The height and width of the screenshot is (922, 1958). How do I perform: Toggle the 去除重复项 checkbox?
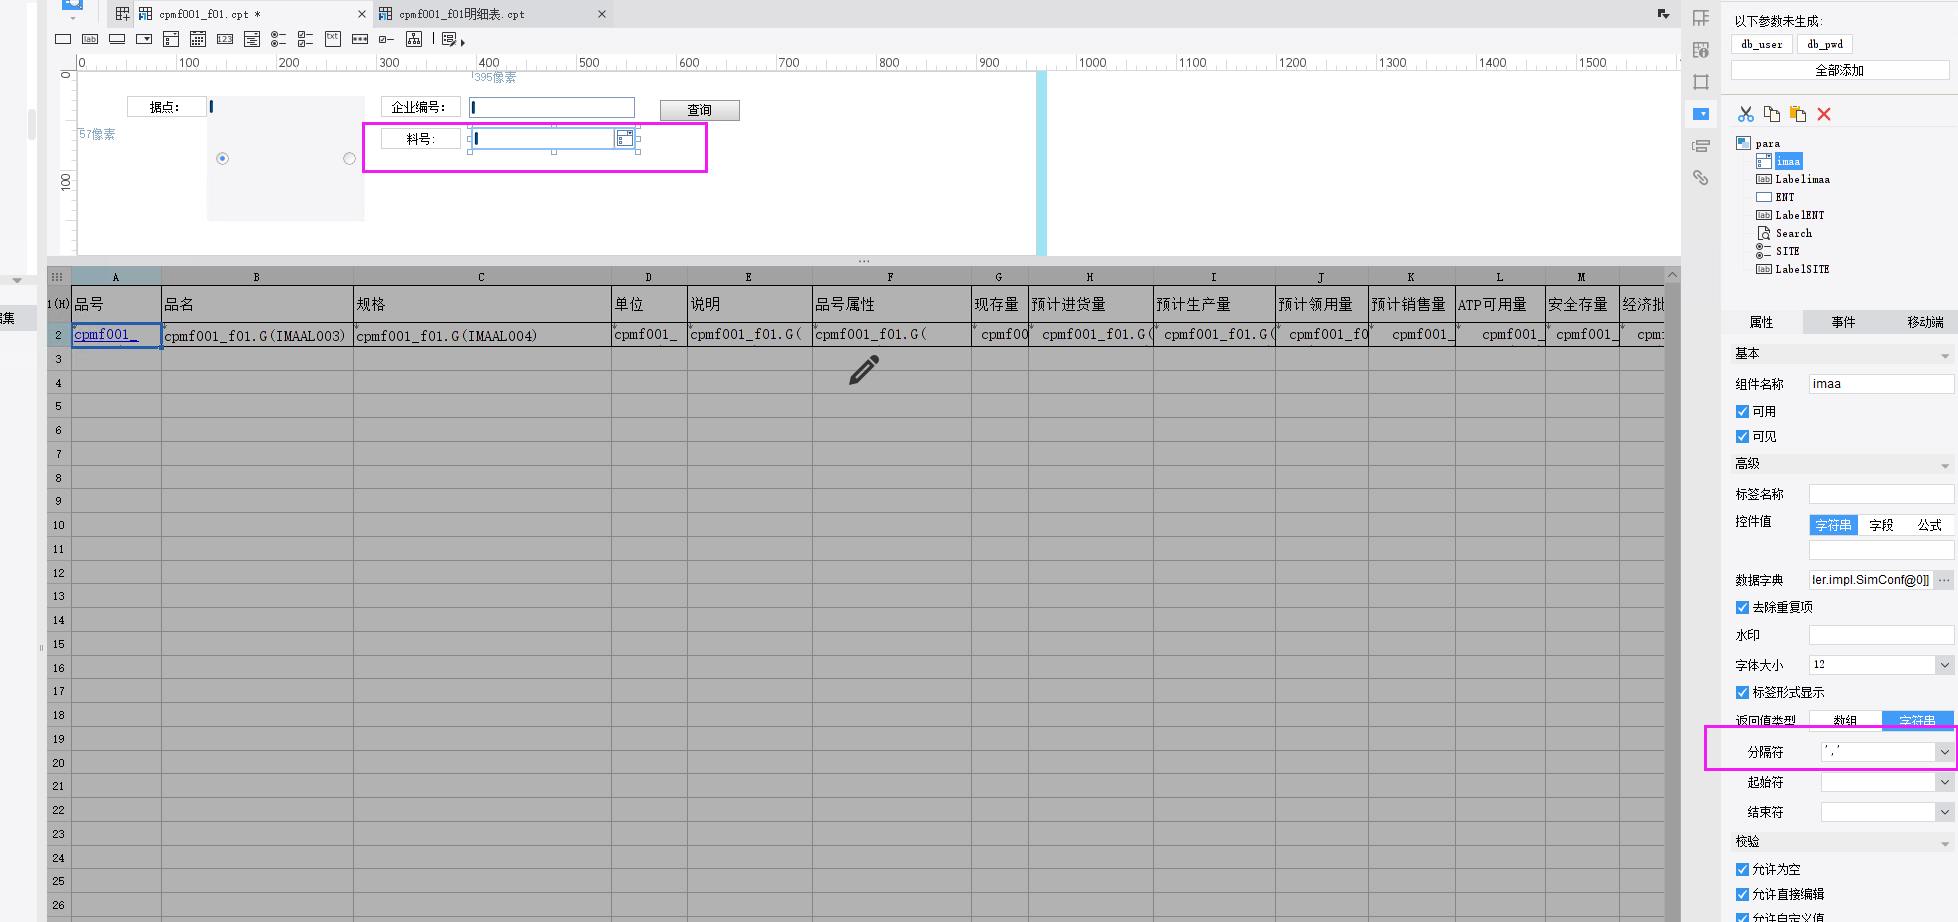tap(1742, 608)
